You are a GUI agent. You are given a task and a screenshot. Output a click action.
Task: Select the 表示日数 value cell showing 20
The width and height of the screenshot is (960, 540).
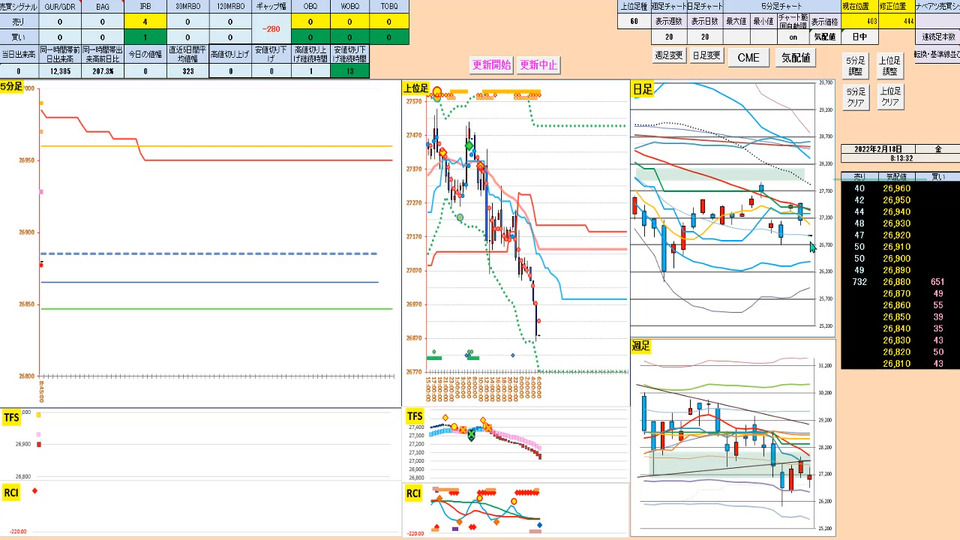(705, 37)
